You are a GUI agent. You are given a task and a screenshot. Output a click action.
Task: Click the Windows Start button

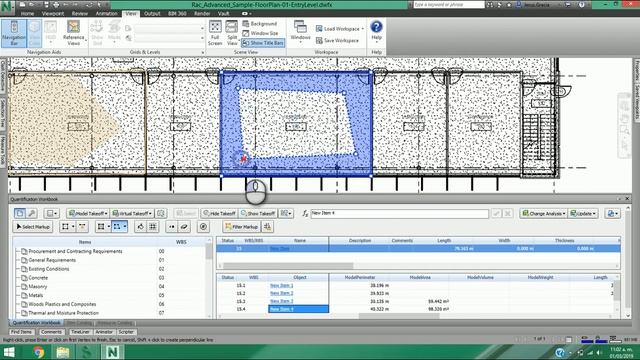tap(9, 352)
